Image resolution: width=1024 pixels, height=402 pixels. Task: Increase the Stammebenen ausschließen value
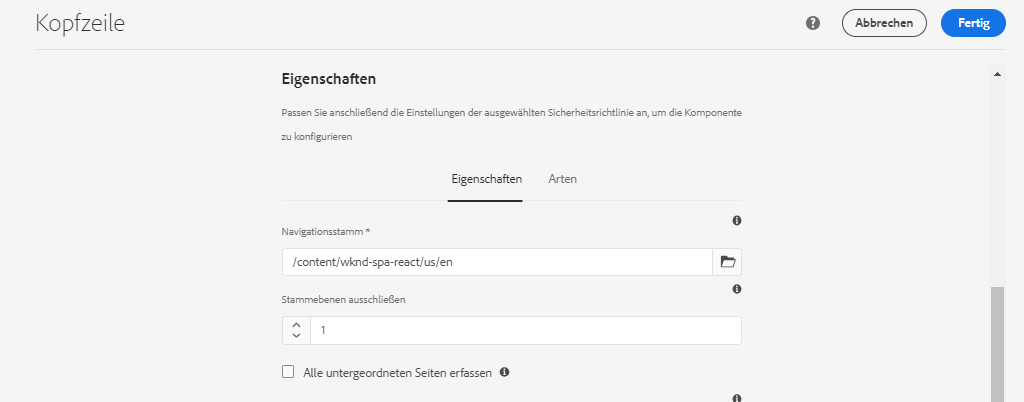click(x=296, y=324)
